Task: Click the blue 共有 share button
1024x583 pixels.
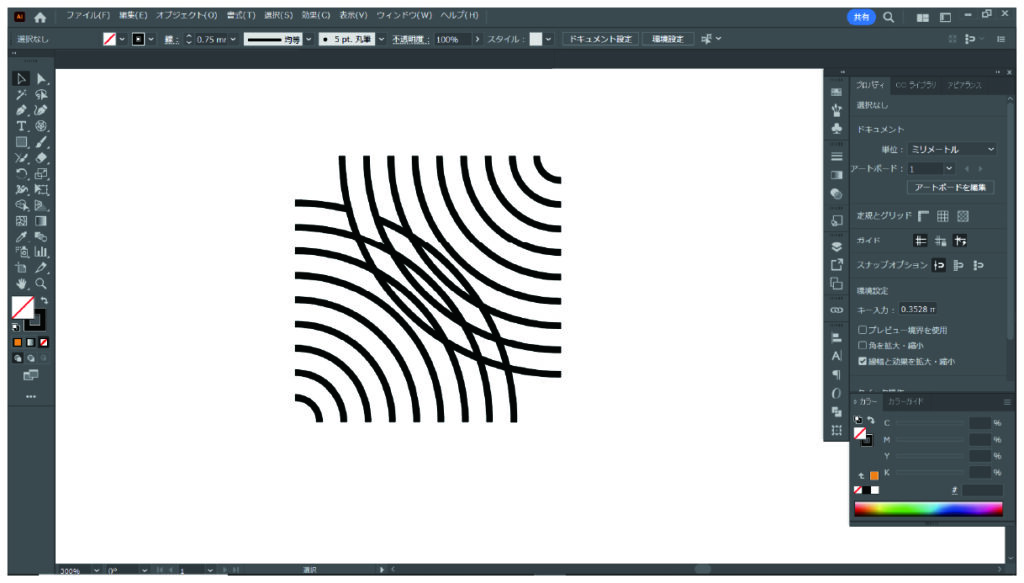Action: coord(861,18)
